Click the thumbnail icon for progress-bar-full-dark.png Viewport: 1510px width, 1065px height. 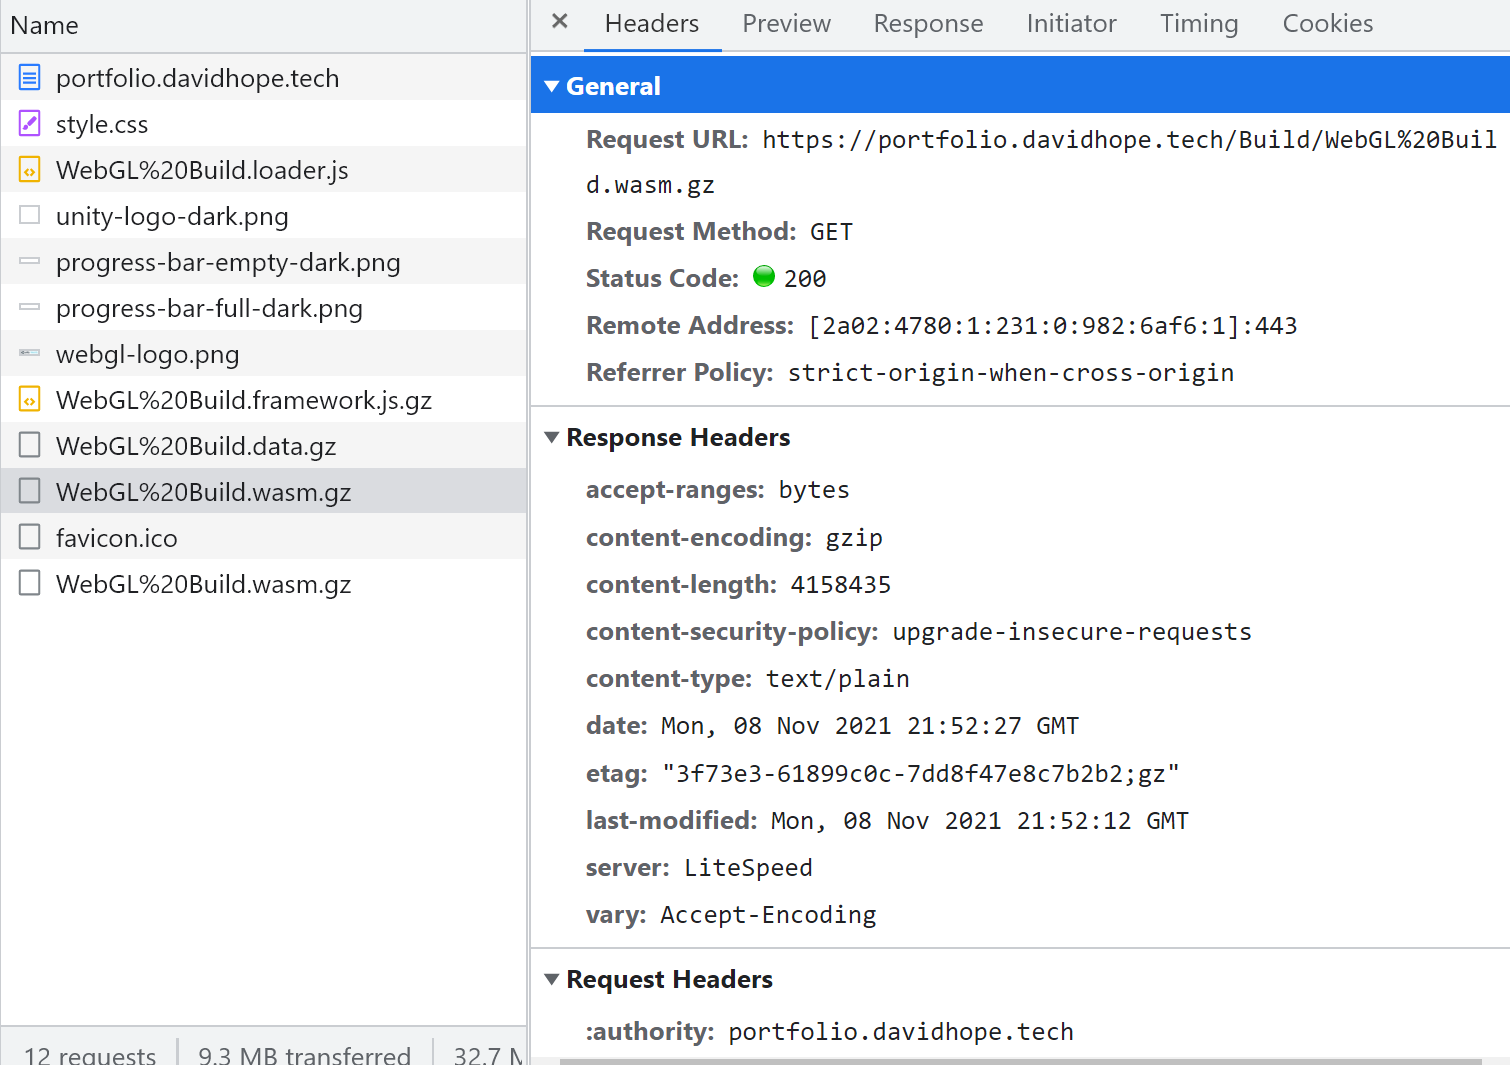[x=30, y=307]
